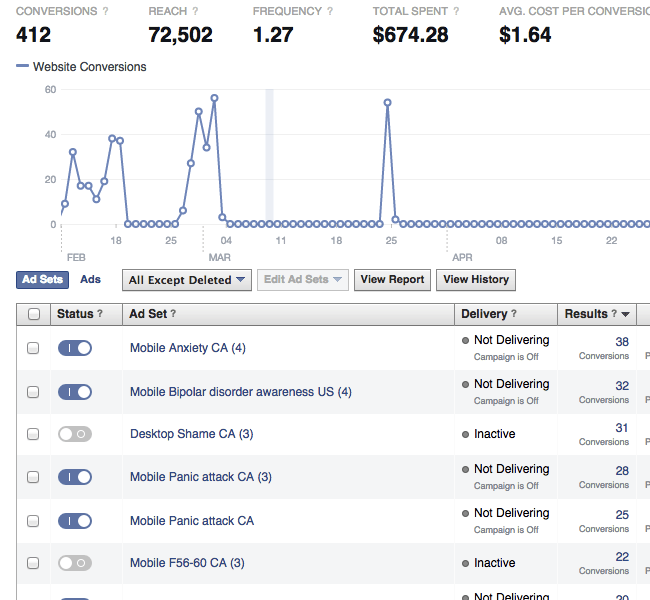Tick the checkbox for the plain Mobile Panic attack CA row
The height and width of the screenshot is (600, 650).
pos(33,521)
